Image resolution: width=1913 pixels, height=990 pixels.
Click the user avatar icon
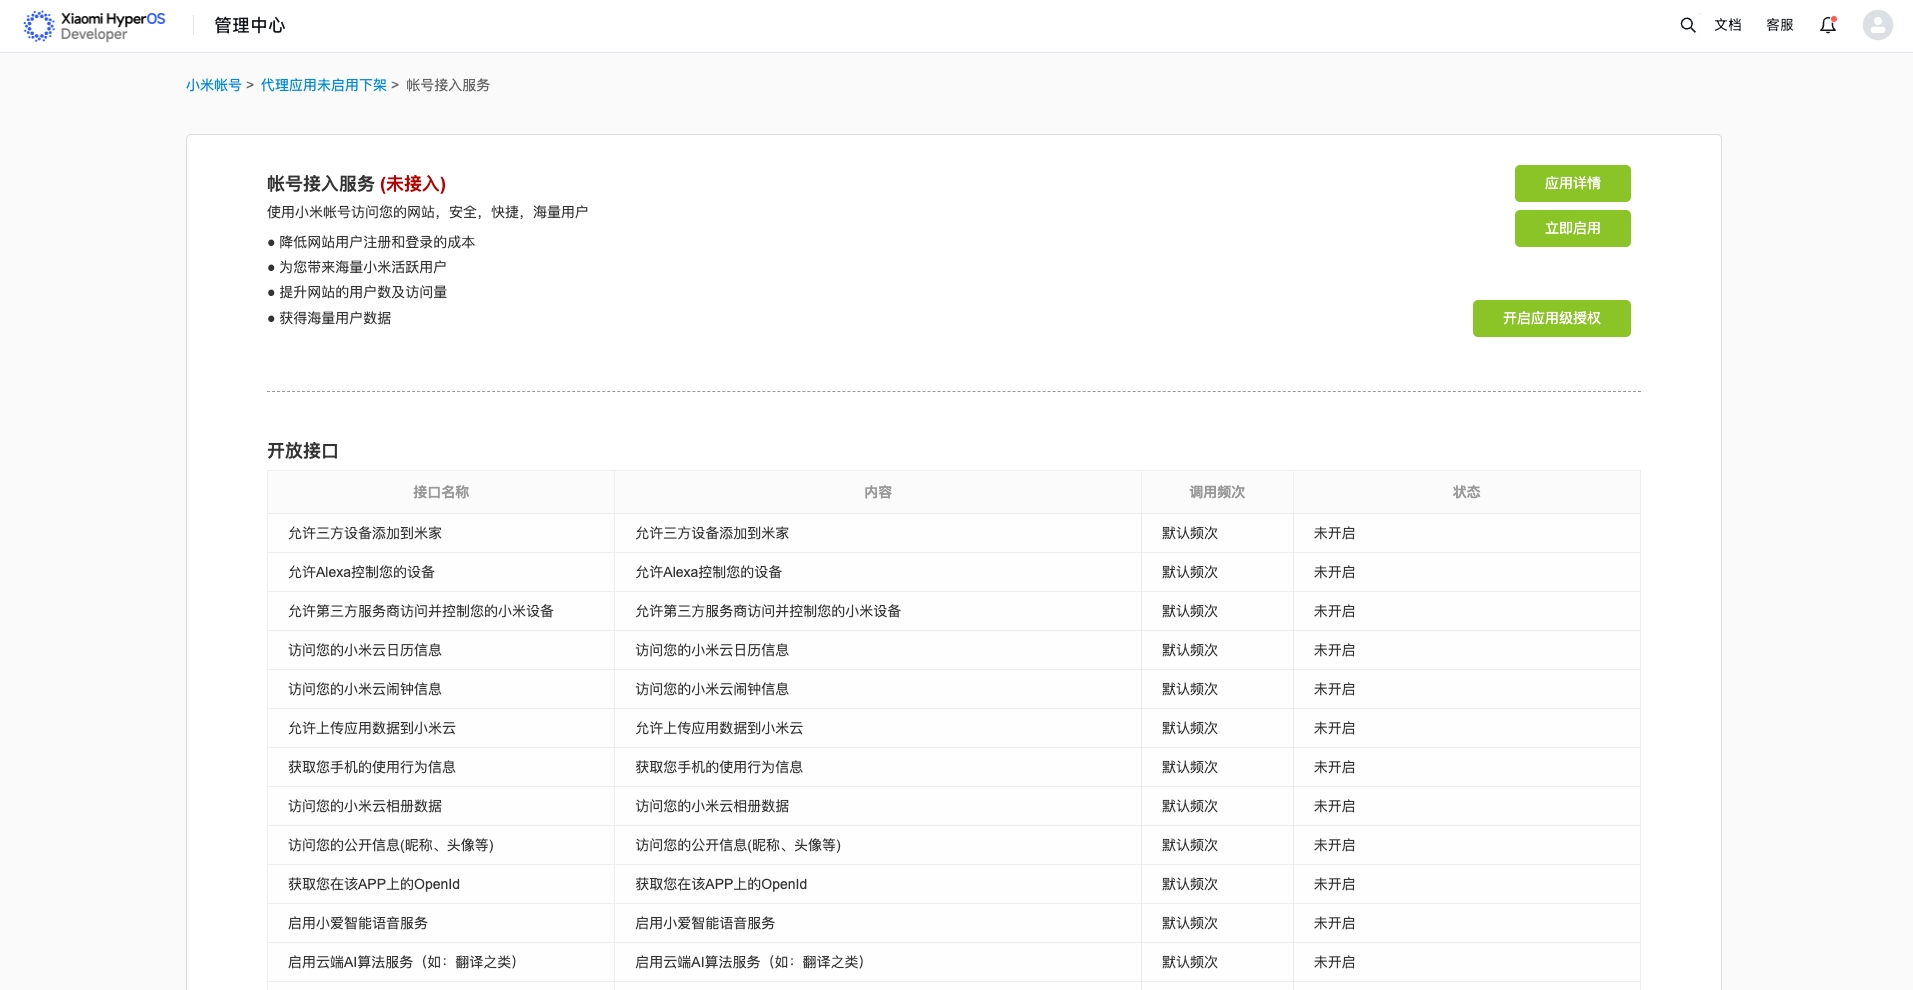click(1877, 25)
